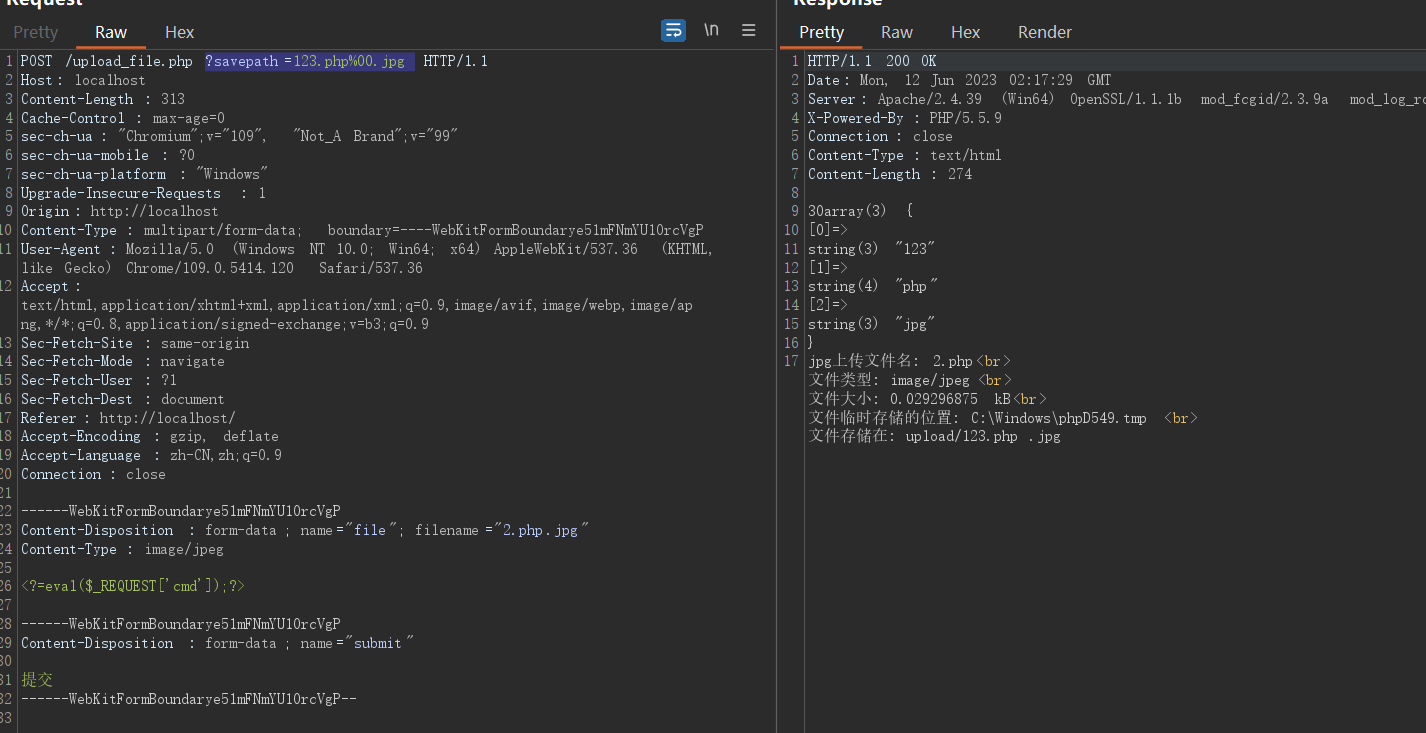Image resolution: width=1426 pixels, height=733 pixels.
Task: Click the string(3) "jpg" line
Action: pyautogui.click(x=872, y=324)
